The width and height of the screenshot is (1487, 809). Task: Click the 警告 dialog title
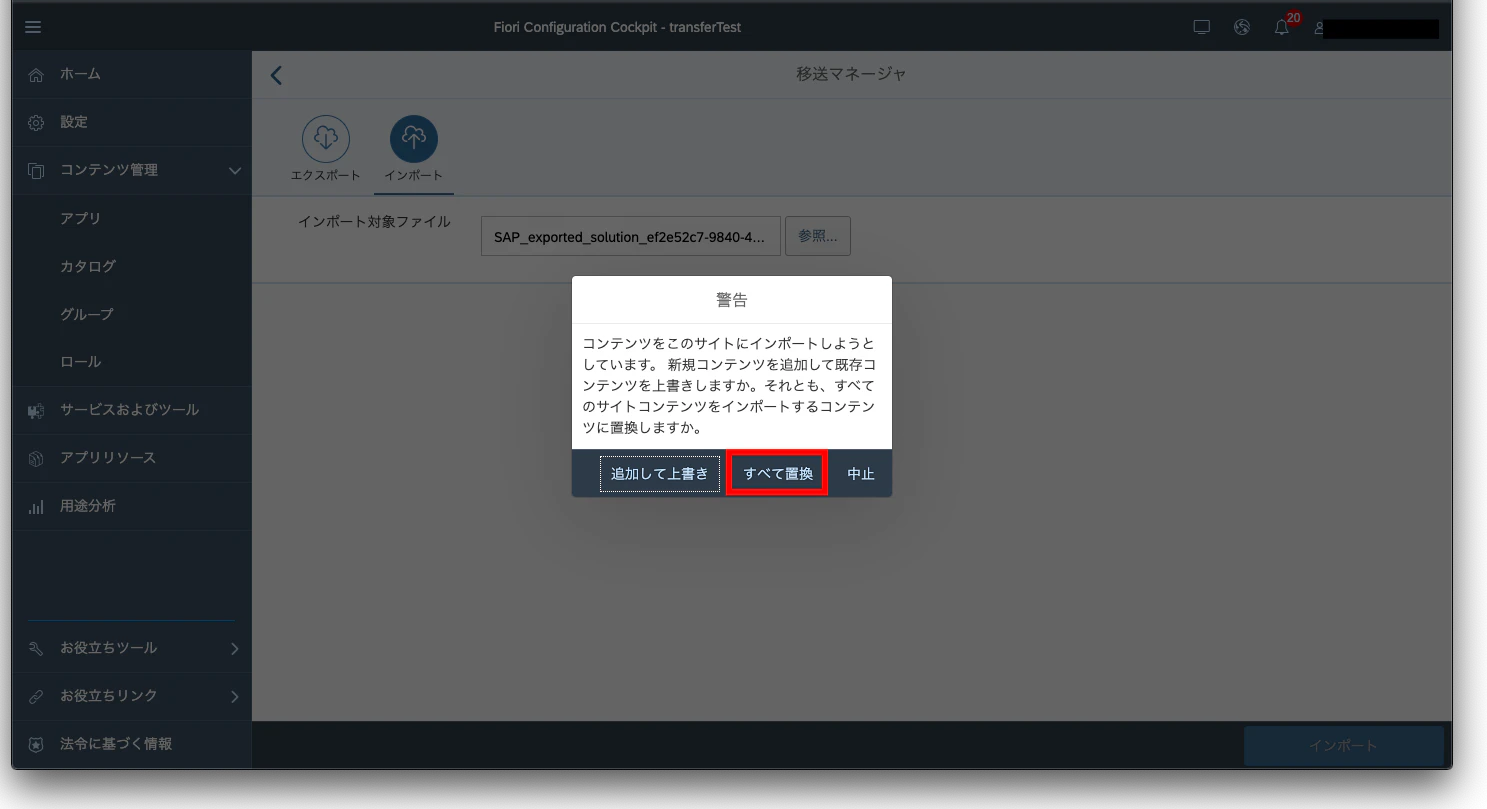pos(732,300)
